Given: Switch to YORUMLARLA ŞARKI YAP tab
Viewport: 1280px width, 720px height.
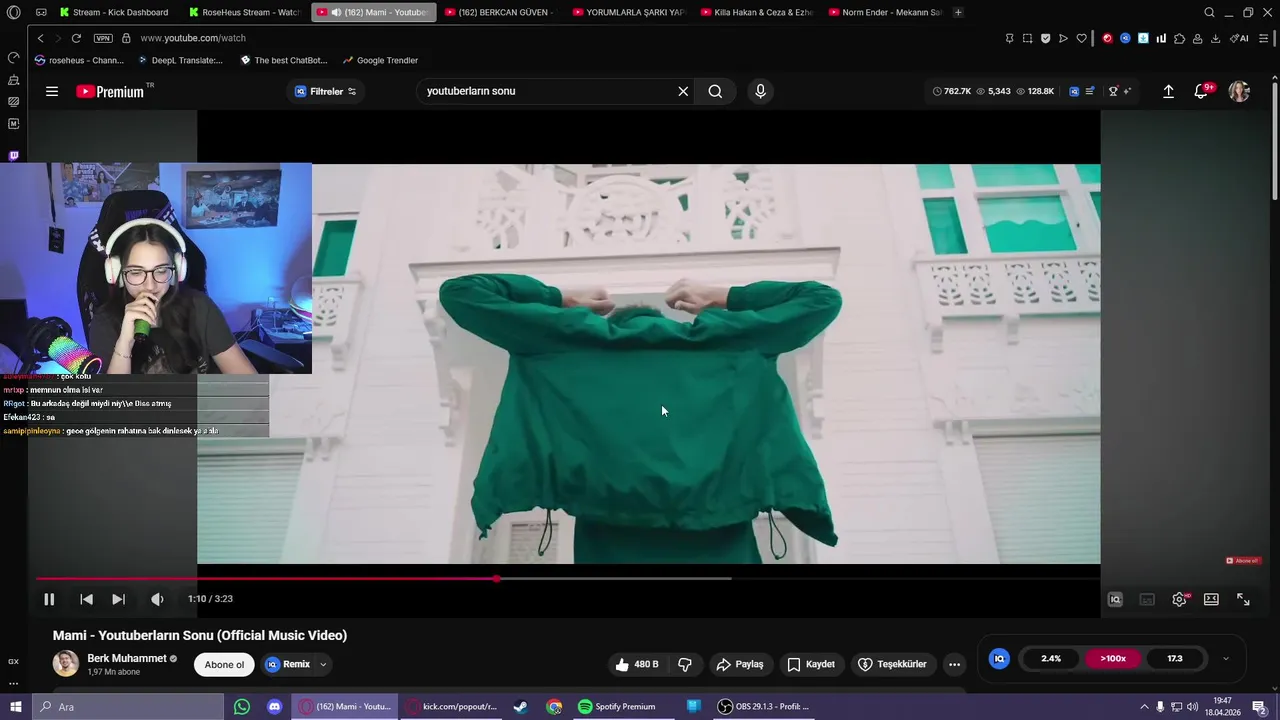Looking at the screenshot, I should coord(628,12).
